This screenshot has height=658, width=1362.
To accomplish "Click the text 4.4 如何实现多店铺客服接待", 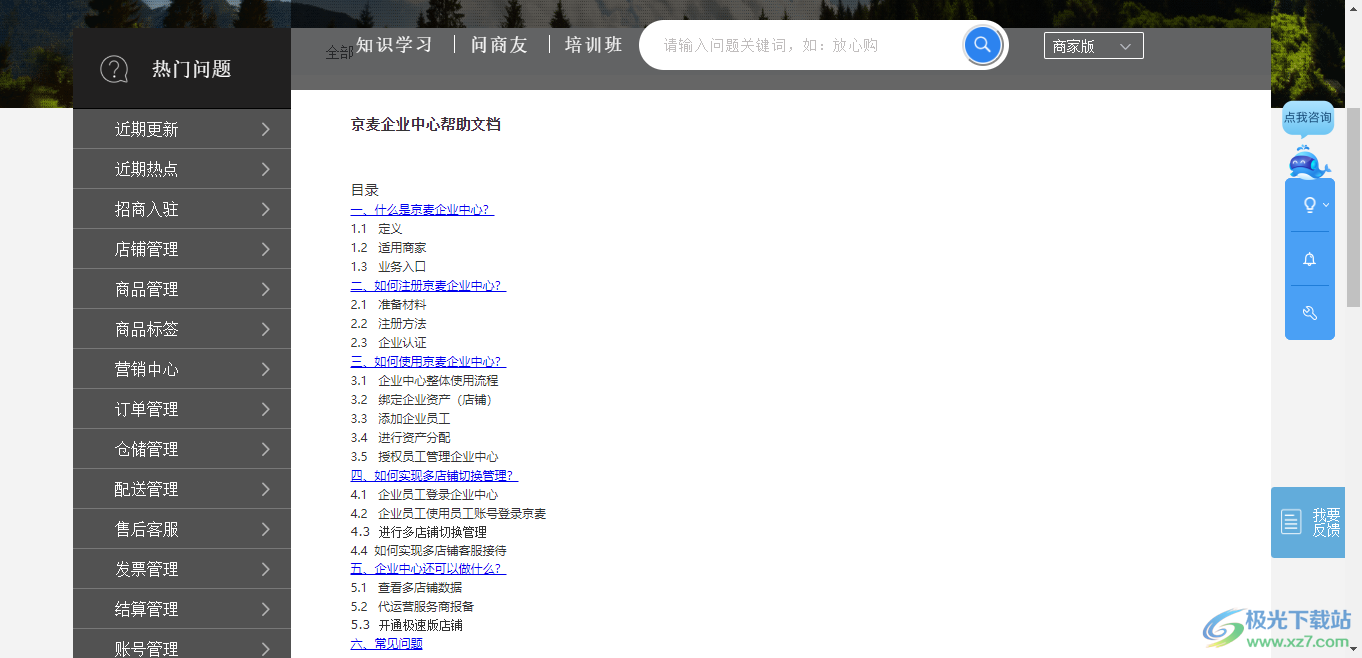I will point(429,551).
